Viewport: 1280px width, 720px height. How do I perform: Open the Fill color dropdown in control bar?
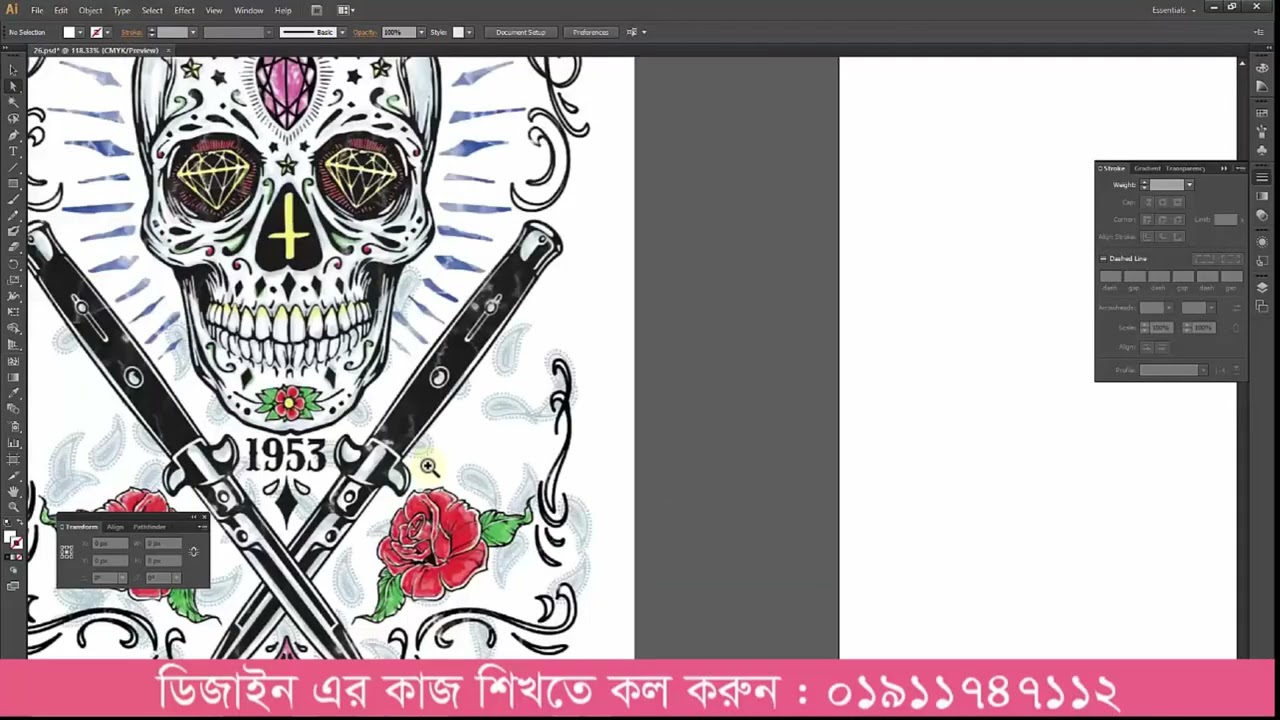coord(81,32)
